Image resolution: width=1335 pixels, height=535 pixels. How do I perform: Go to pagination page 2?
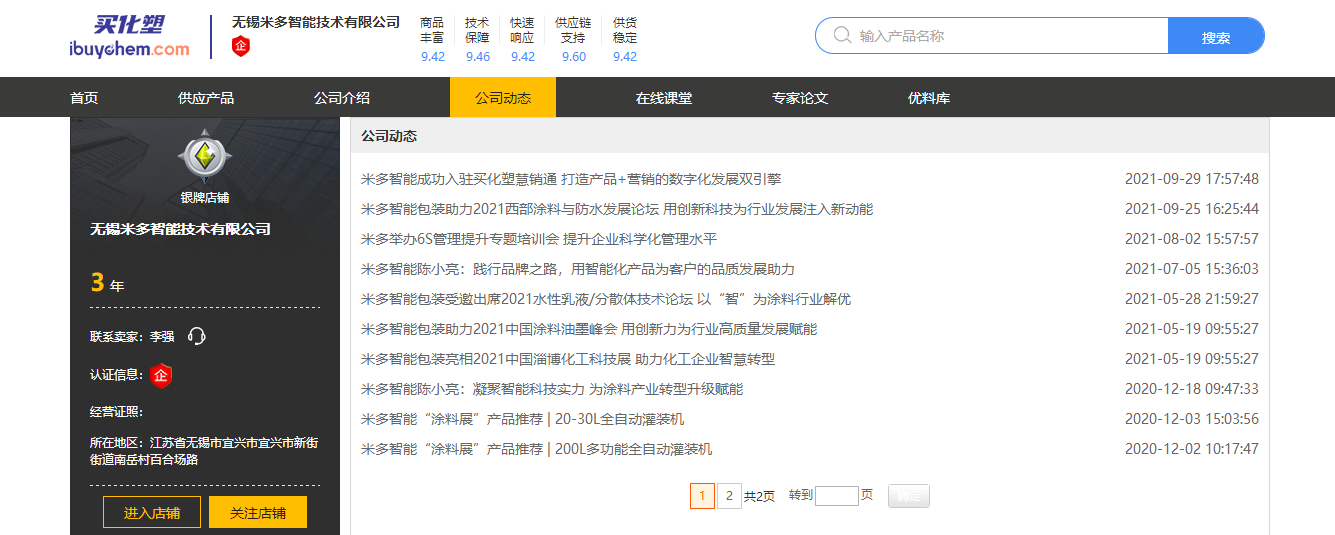coord(729,495)
